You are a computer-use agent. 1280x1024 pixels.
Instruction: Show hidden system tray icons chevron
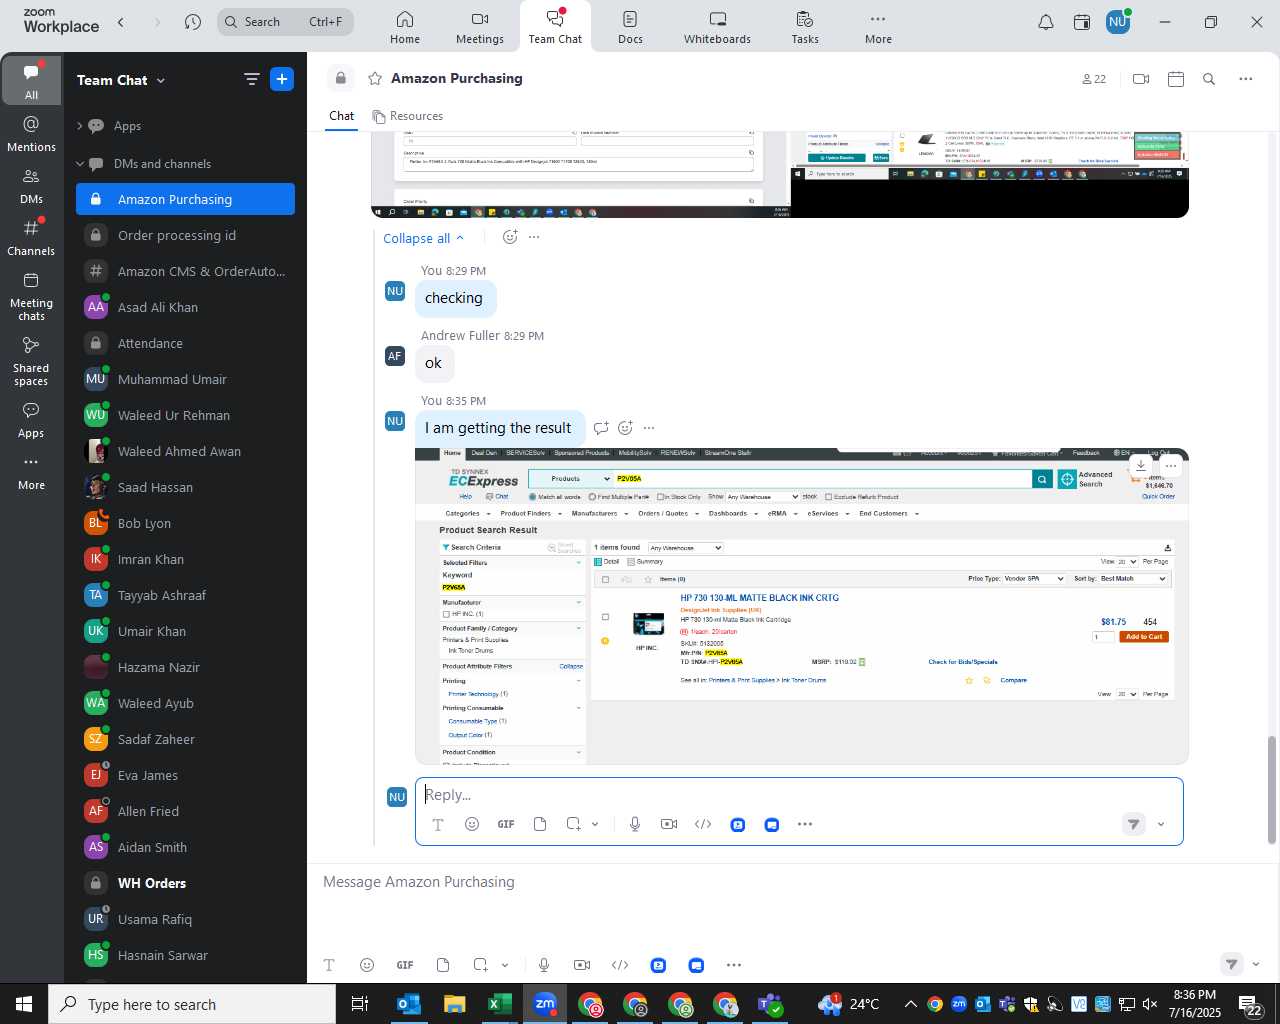[x=910, y=1004]
